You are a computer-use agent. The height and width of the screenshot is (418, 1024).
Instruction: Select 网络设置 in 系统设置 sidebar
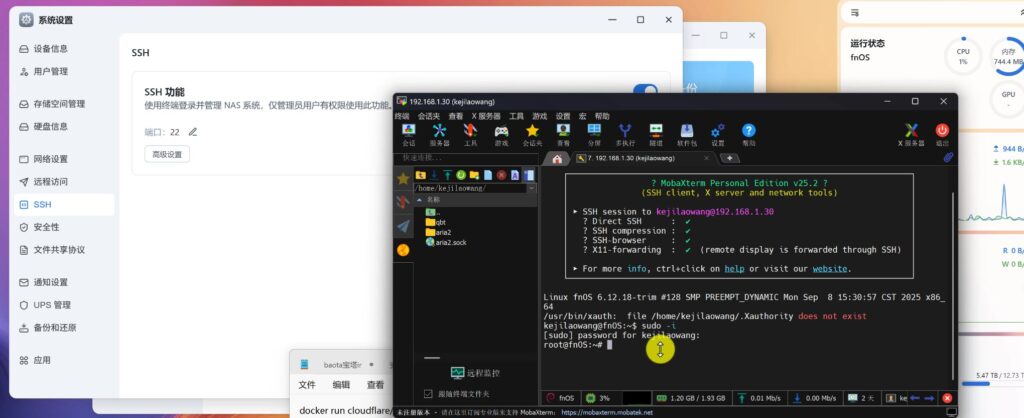point(63,159)
